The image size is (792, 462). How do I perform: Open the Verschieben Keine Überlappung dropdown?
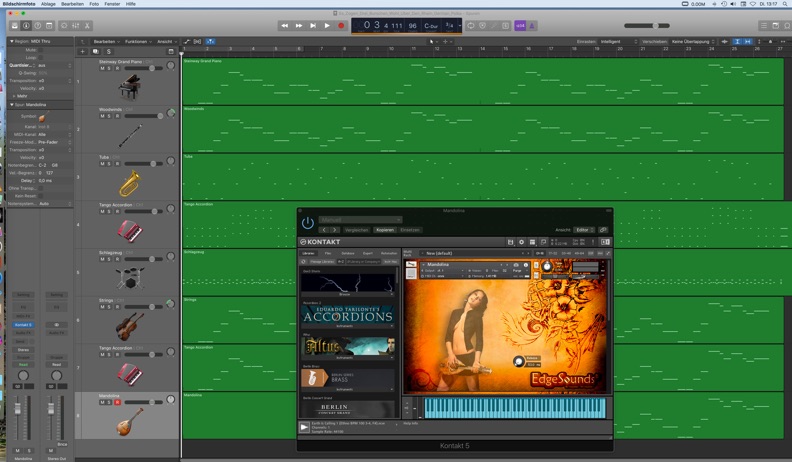693,41
